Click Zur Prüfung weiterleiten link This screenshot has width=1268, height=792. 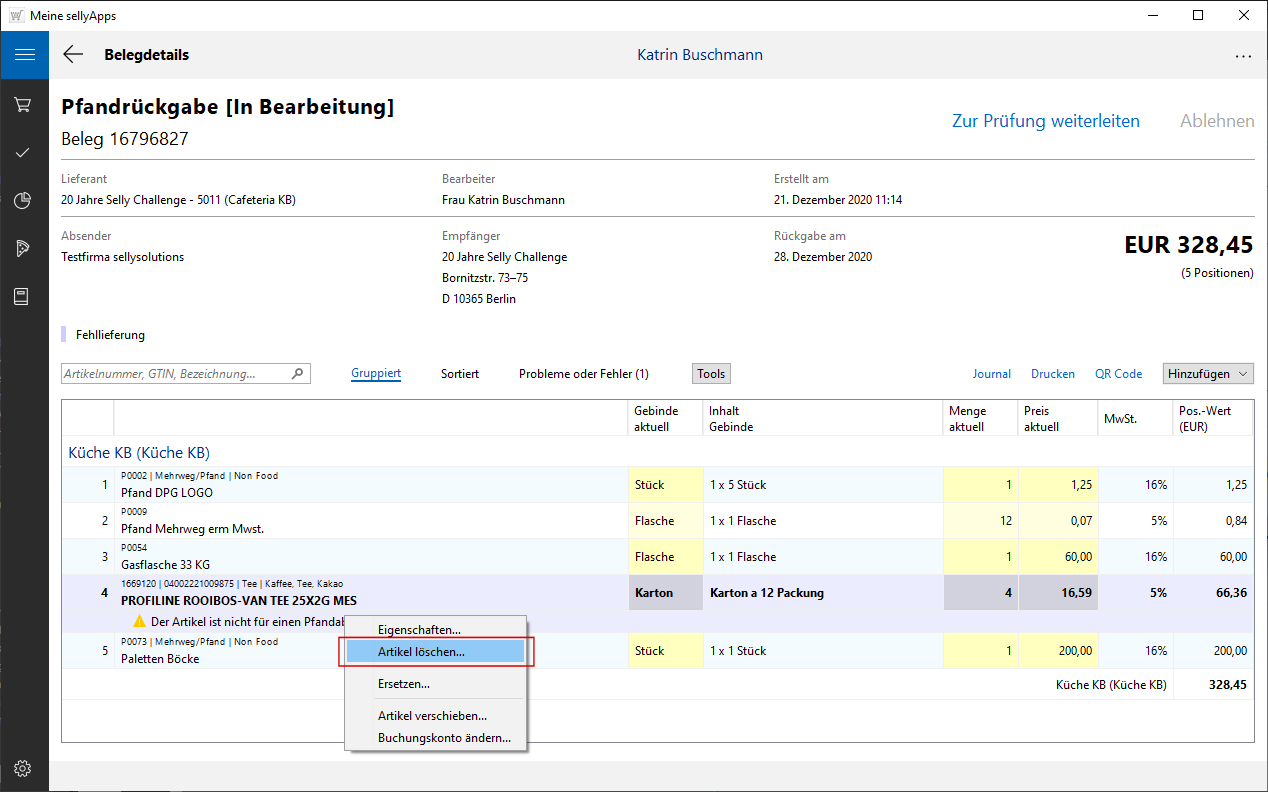[x=1045, y=121]
